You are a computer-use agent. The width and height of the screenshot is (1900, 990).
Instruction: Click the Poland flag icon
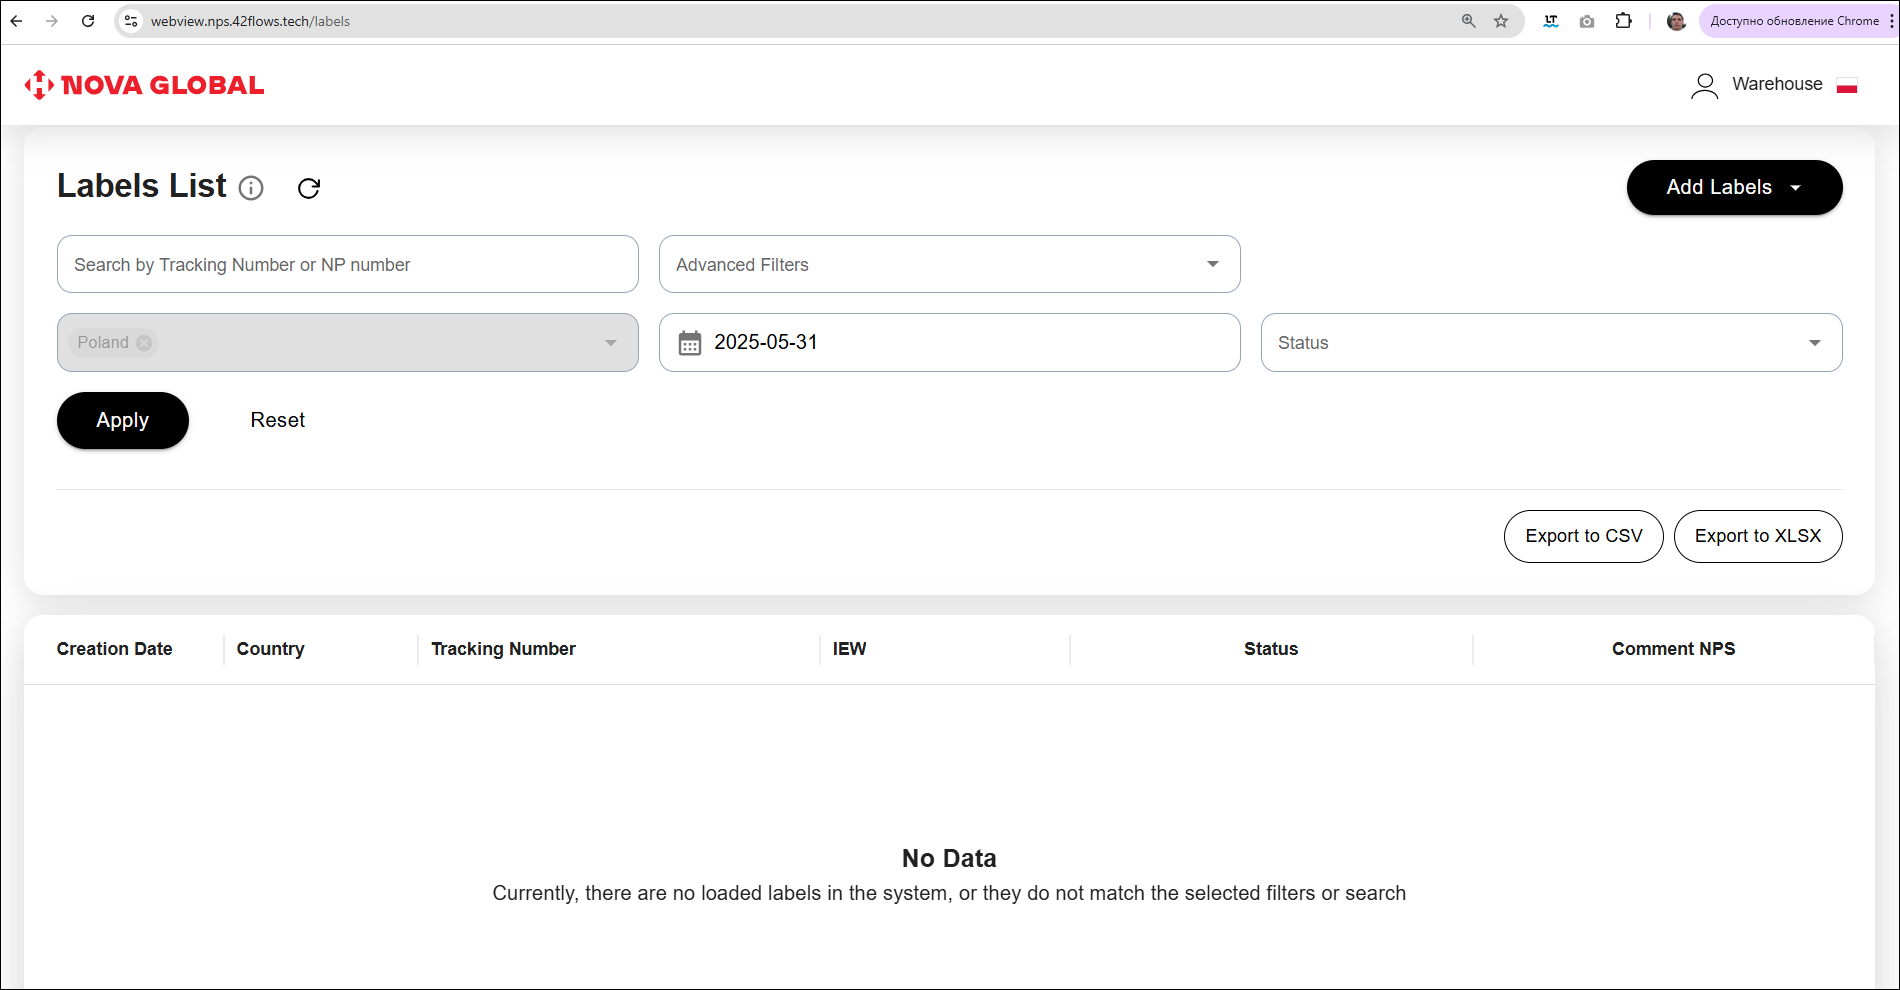coord(1847,86)
